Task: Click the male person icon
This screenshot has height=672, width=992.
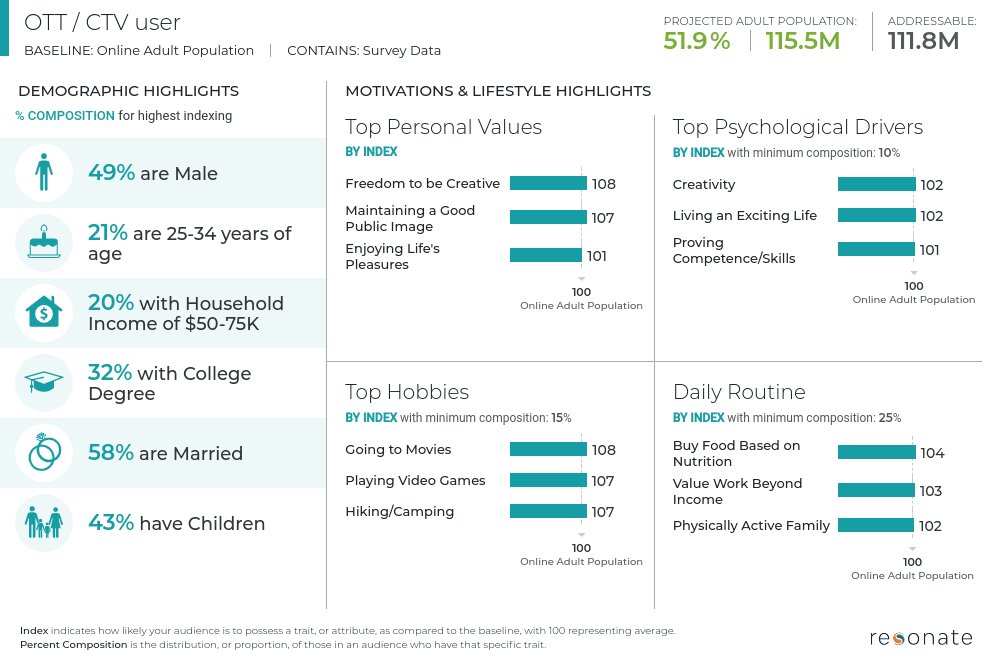Action: pos(44,173)
